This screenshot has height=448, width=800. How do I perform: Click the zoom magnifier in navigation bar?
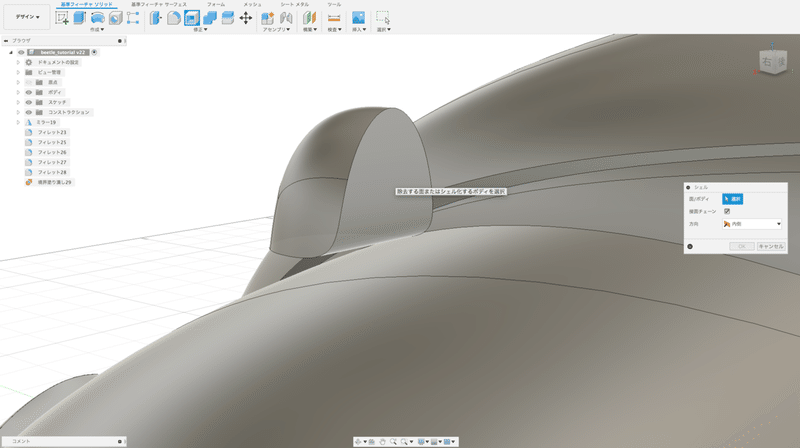coord(393,441)
